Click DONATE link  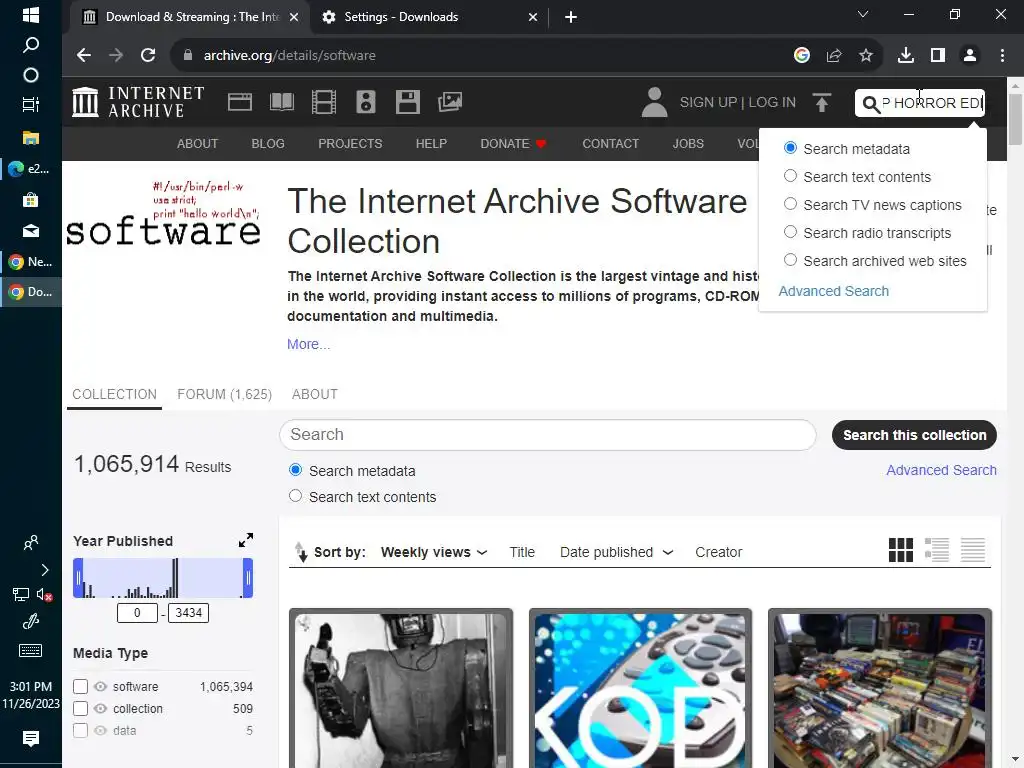(x=513, y=144)
